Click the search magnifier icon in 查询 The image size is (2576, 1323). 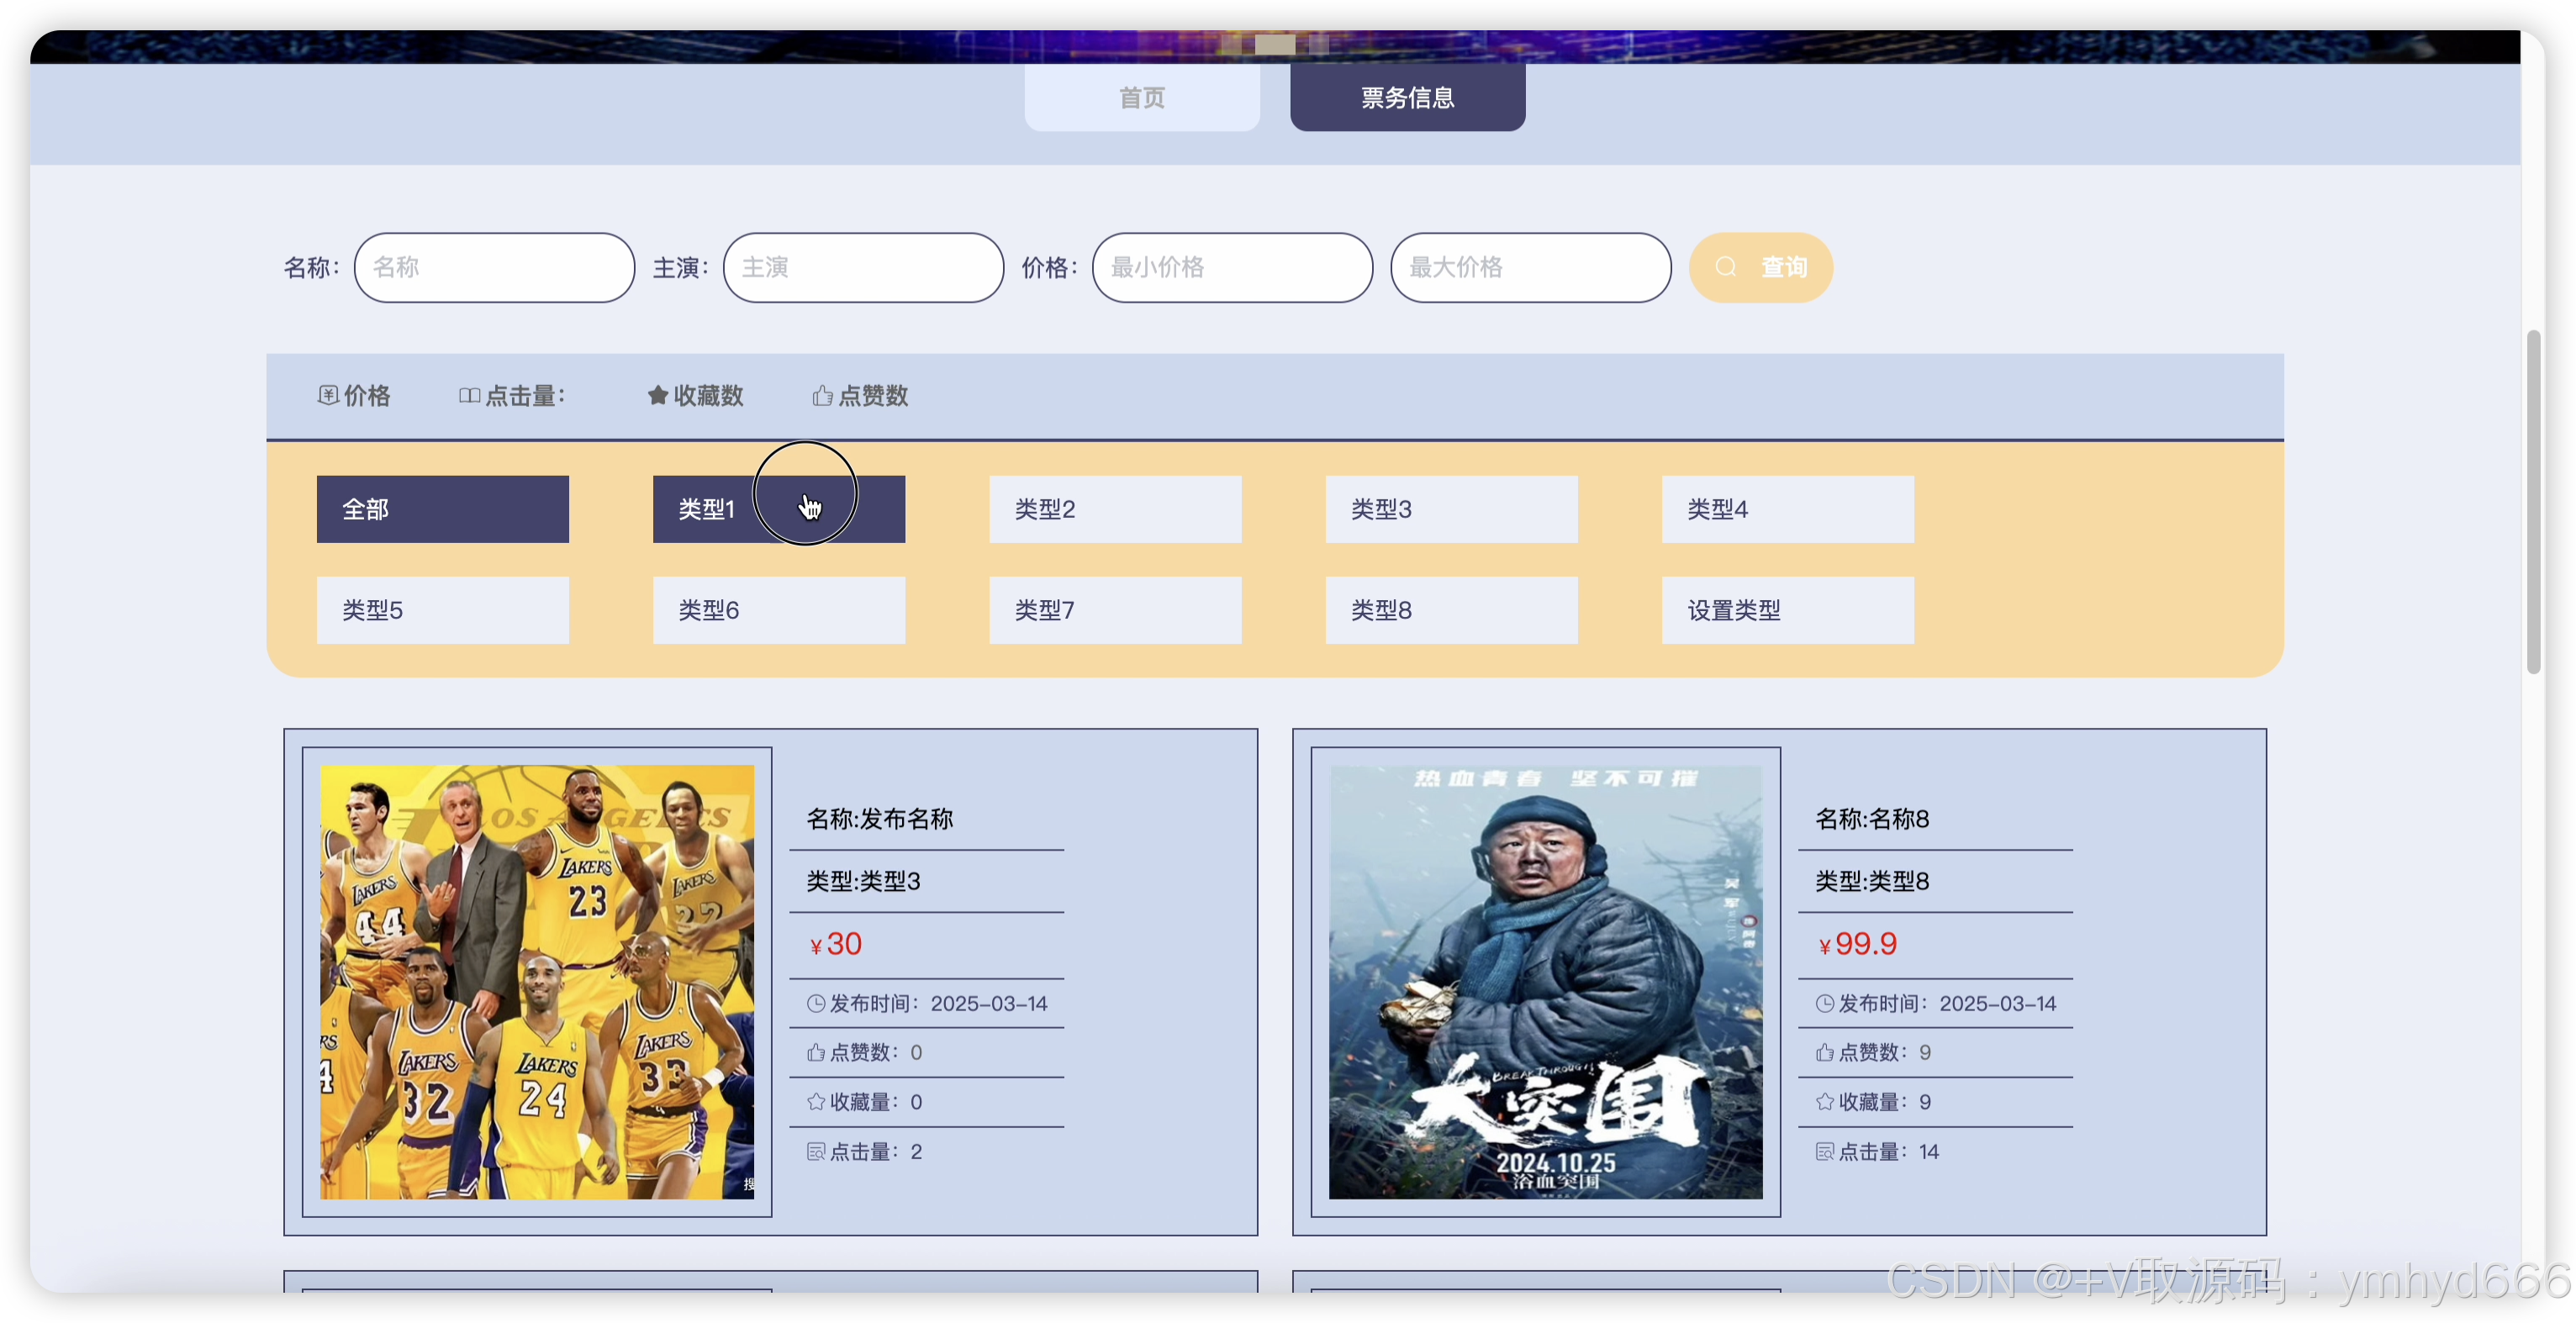pos(1726,267)
